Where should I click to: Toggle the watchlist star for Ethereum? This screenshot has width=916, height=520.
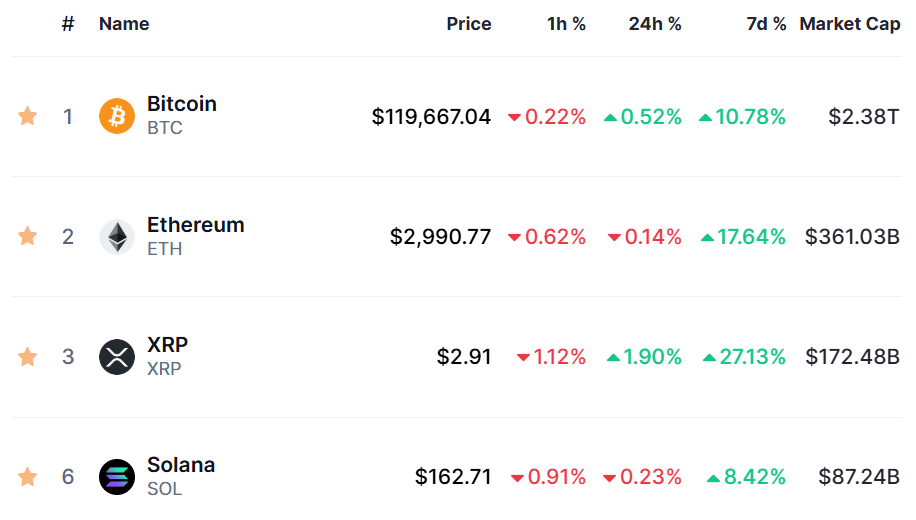point(27,236)
